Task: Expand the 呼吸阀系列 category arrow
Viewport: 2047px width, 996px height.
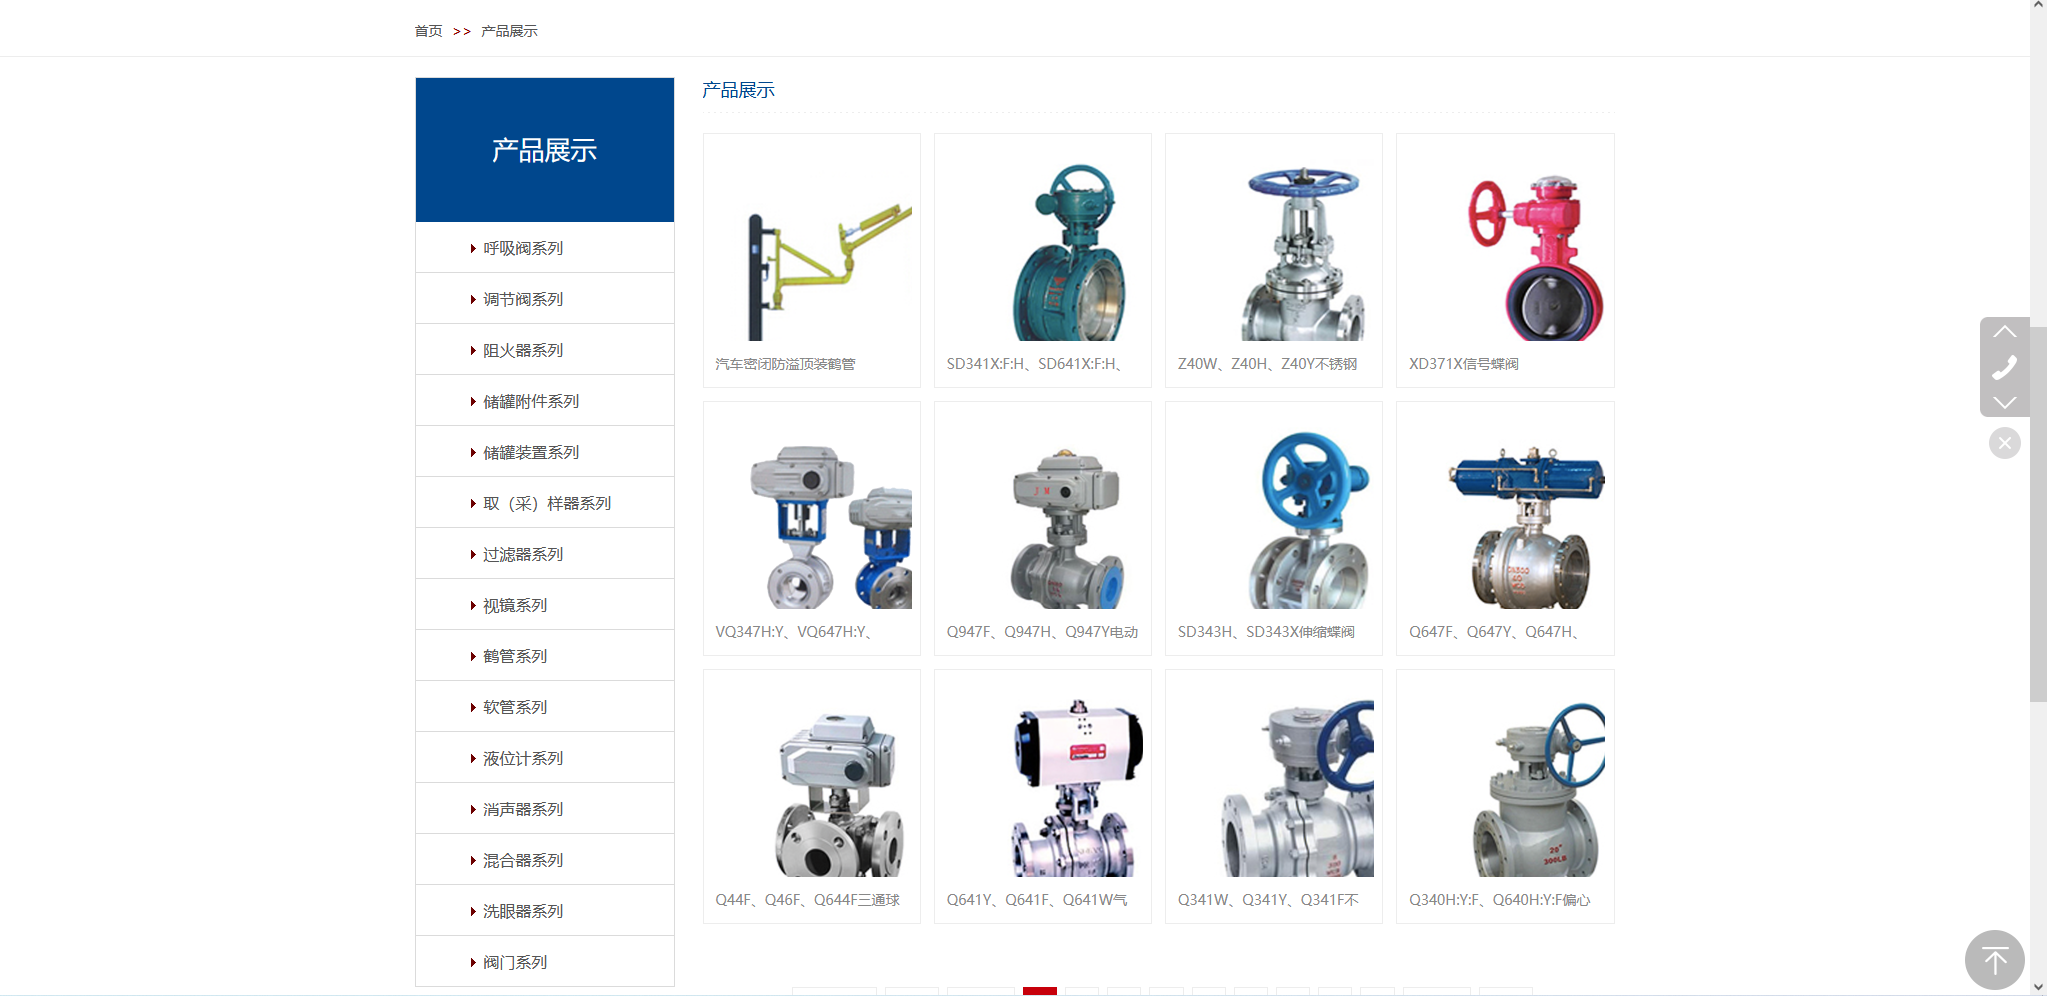Action: [473, 249]
